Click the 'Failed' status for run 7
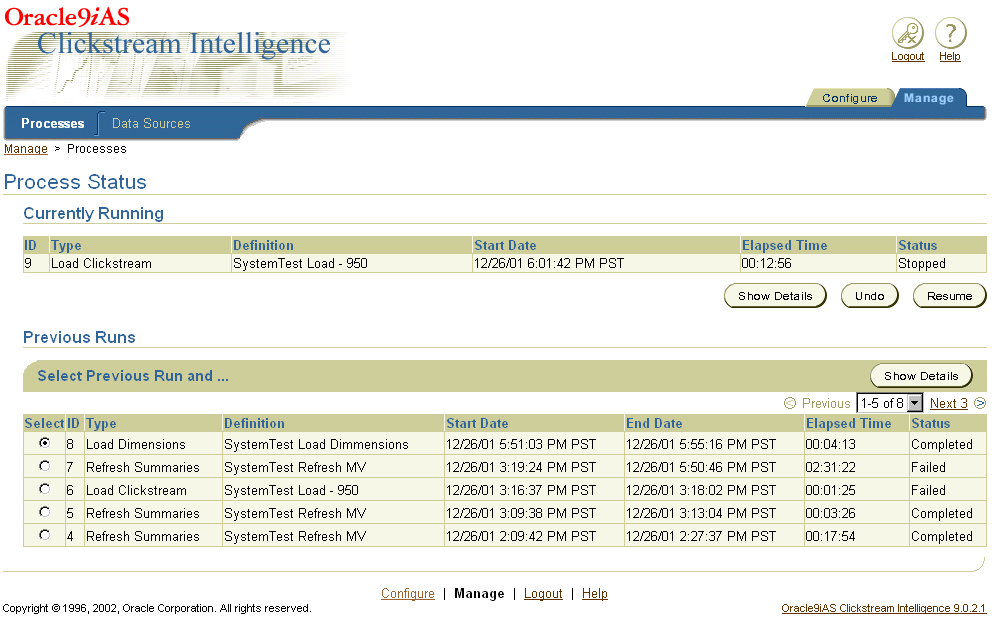 tap(928, 467)
